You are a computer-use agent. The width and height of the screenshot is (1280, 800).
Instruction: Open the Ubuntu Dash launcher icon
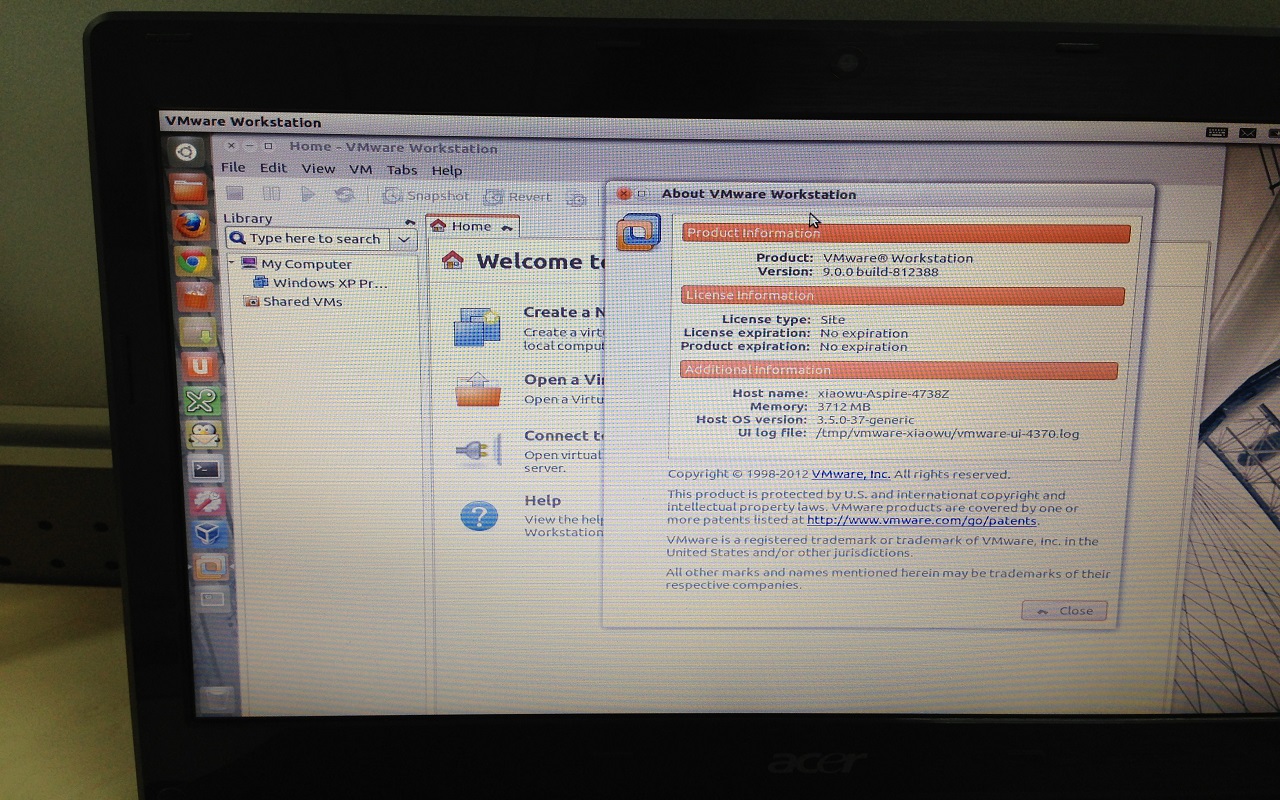click(x=185, y=153)
